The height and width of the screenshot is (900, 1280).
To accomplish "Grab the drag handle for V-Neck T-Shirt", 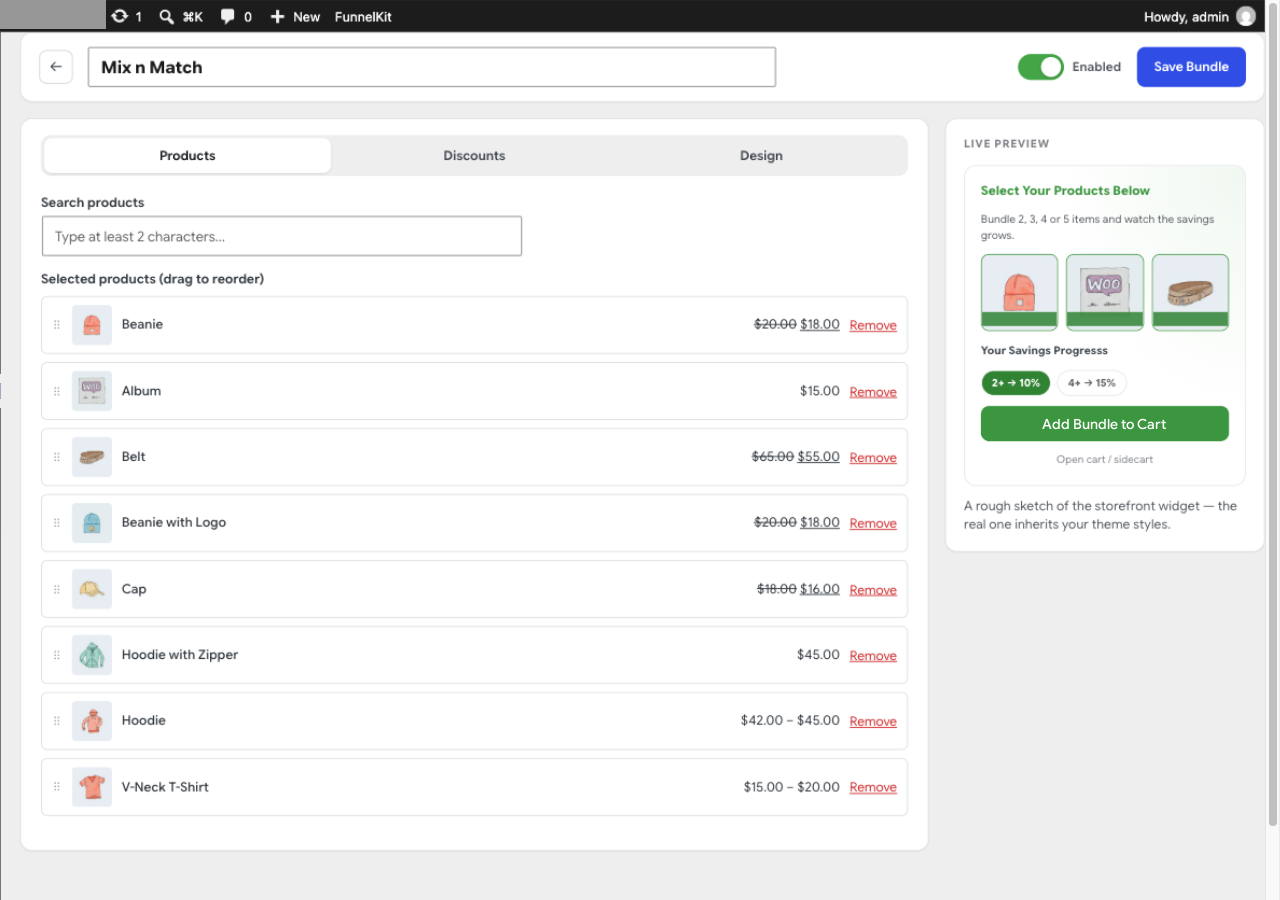I will pyautogui.click(x=56, y=787).
